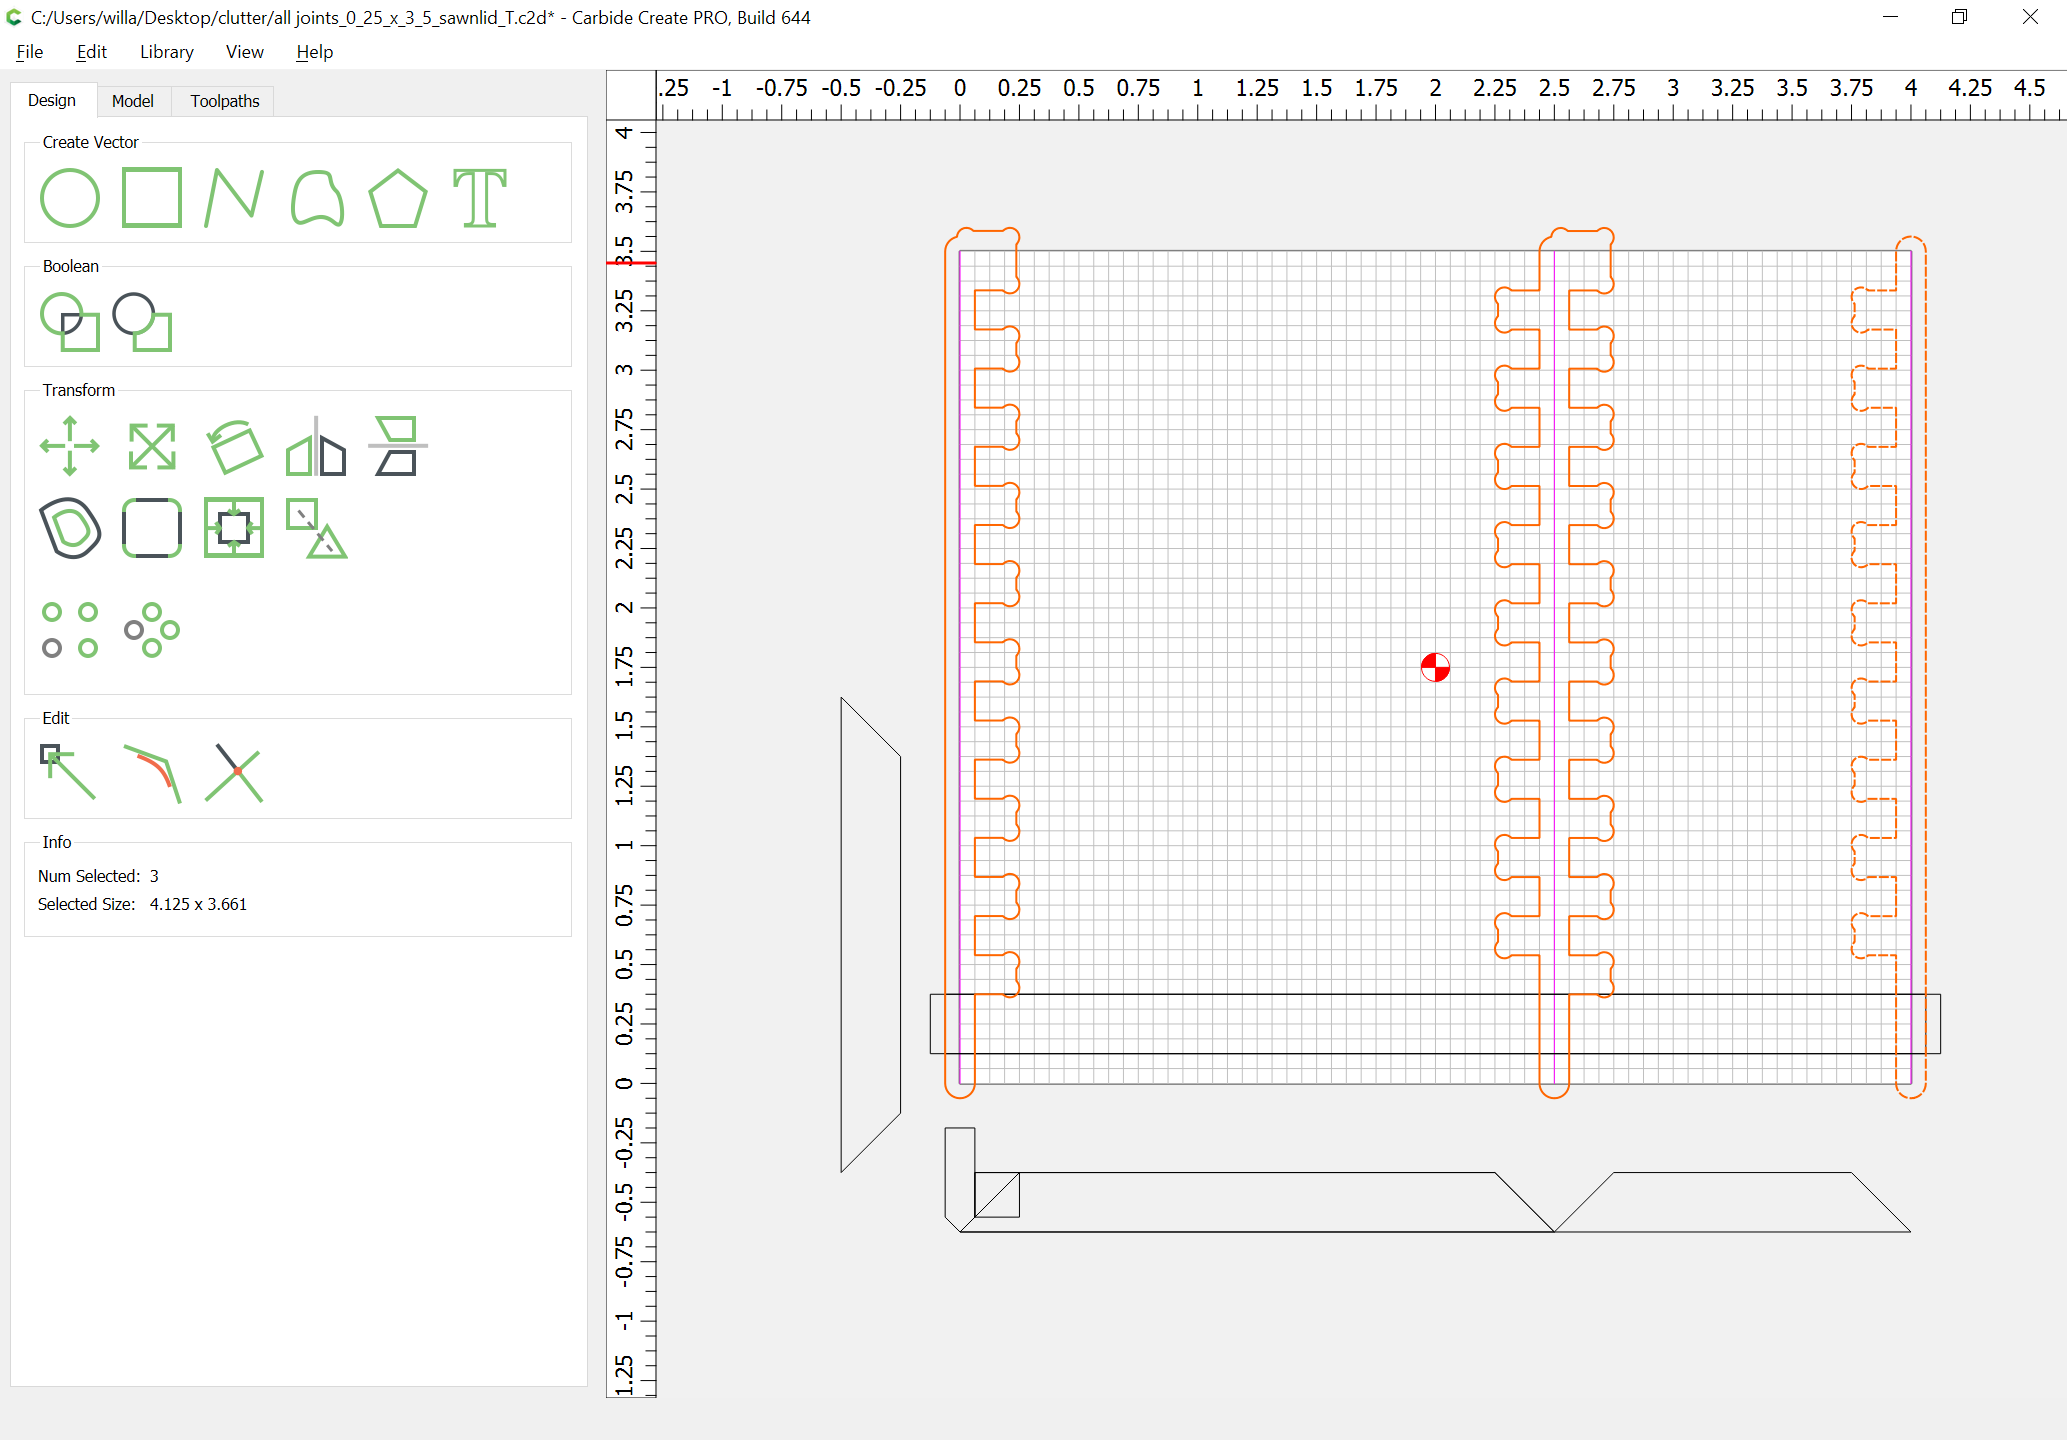Open the Library menu
The width and height of the screenshot is (2067, 1440).
click(x=166, y=52)
